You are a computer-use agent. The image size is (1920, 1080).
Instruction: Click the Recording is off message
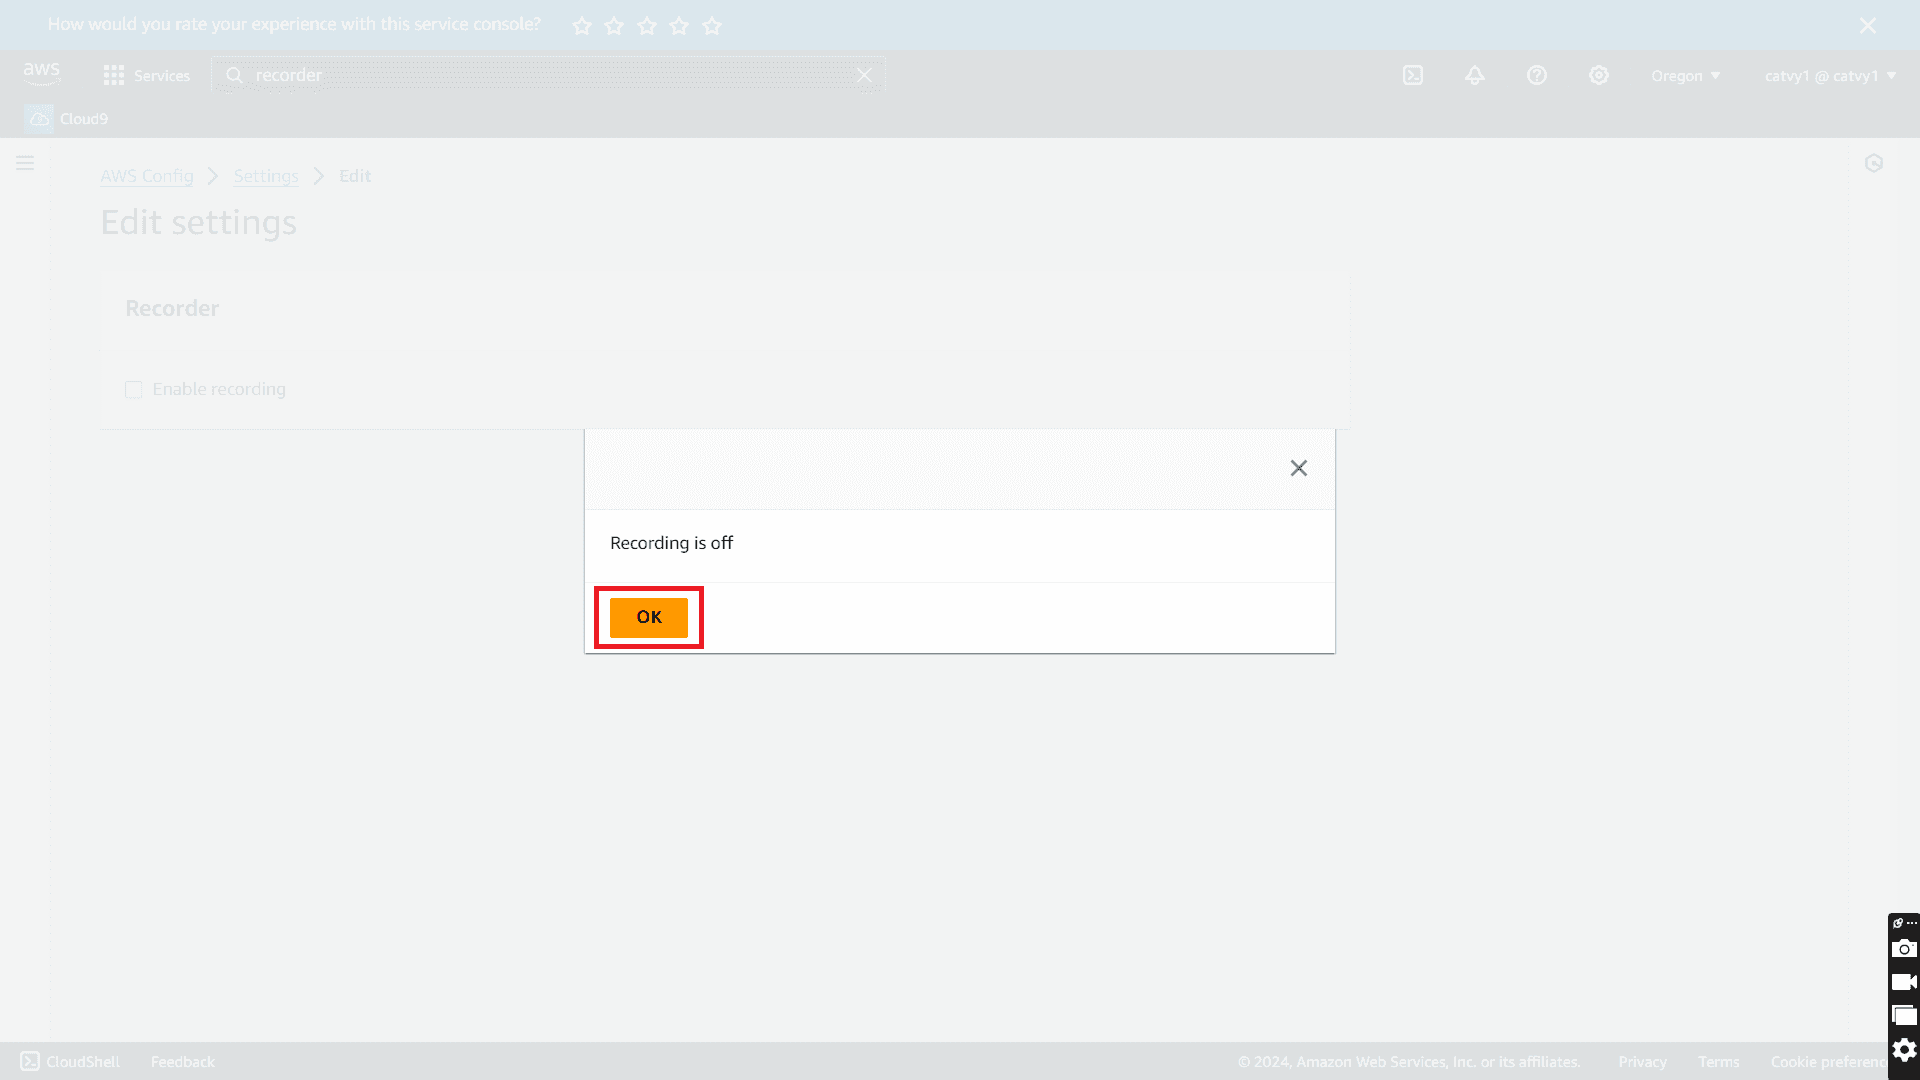click(x=671, y=543)
